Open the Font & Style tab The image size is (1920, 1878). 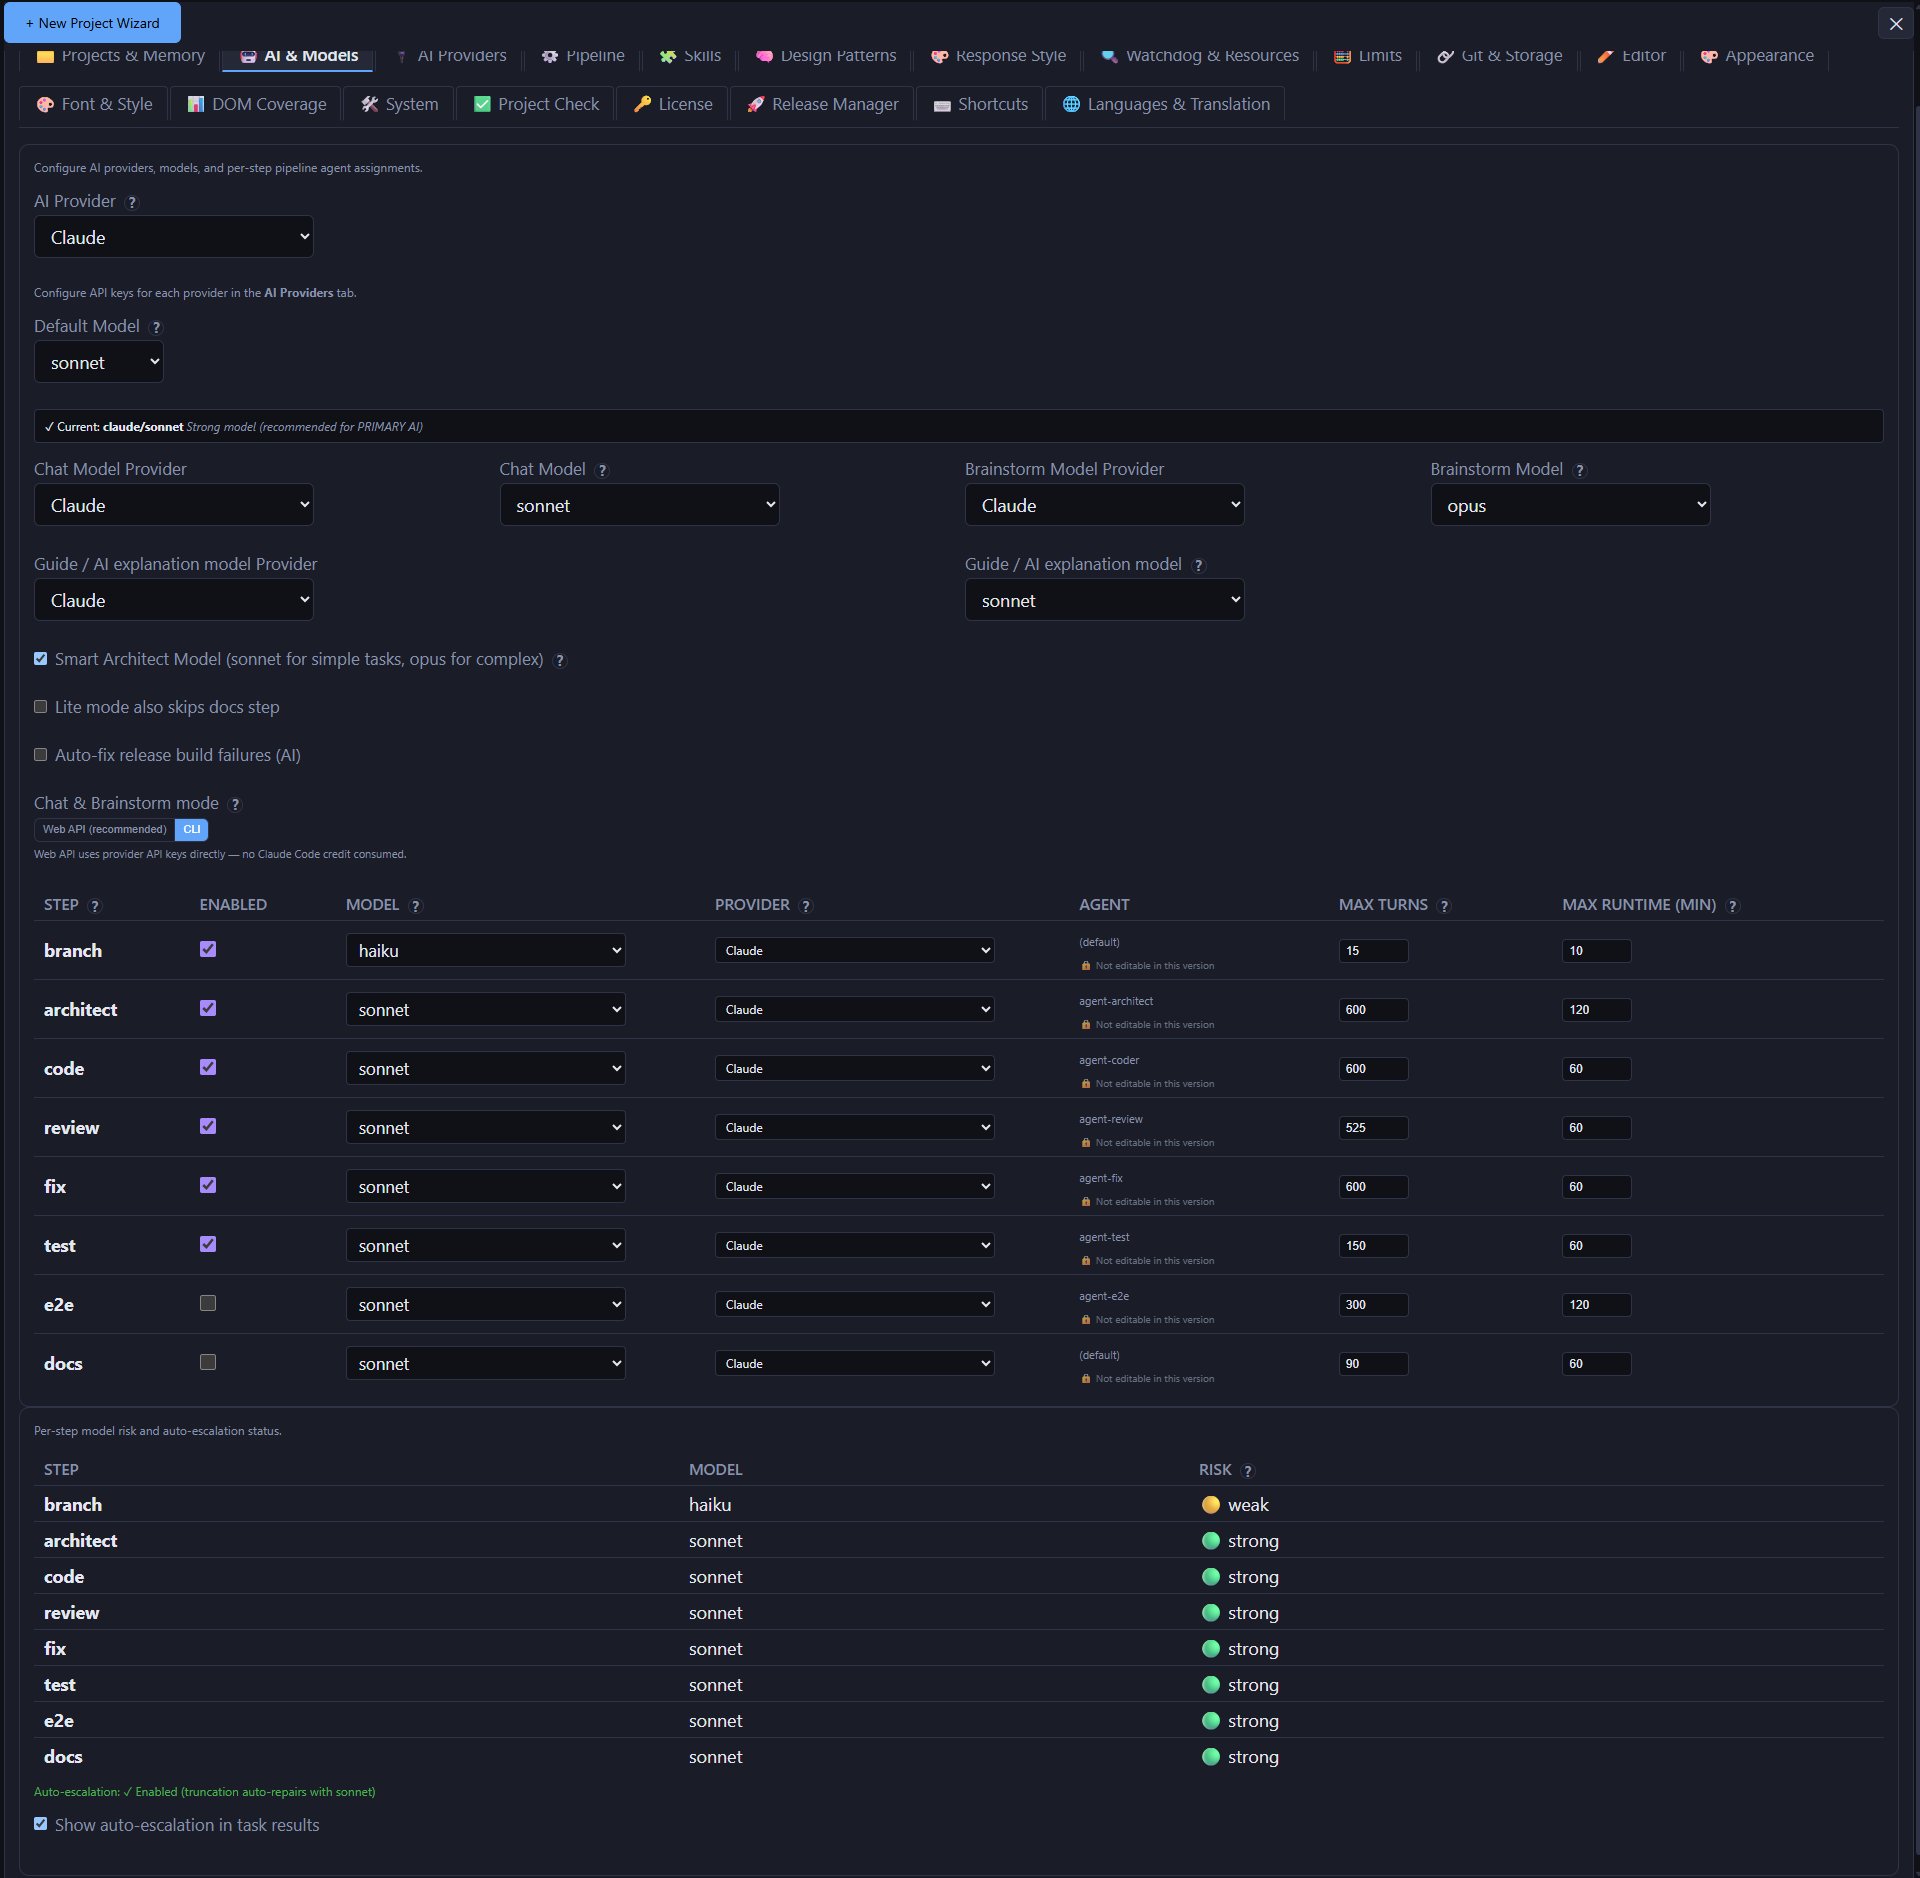[94, 104]
